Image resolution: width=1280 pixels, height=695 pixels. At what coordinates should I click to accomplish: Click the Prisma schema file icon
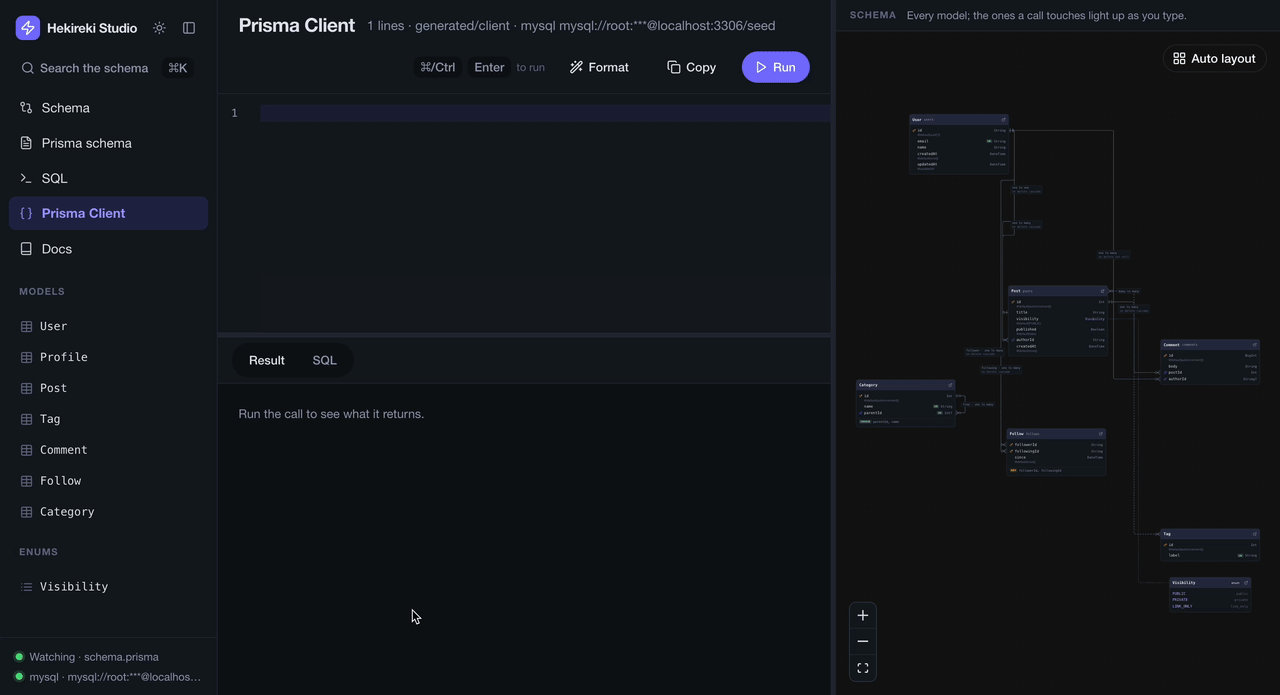(27, 143)
